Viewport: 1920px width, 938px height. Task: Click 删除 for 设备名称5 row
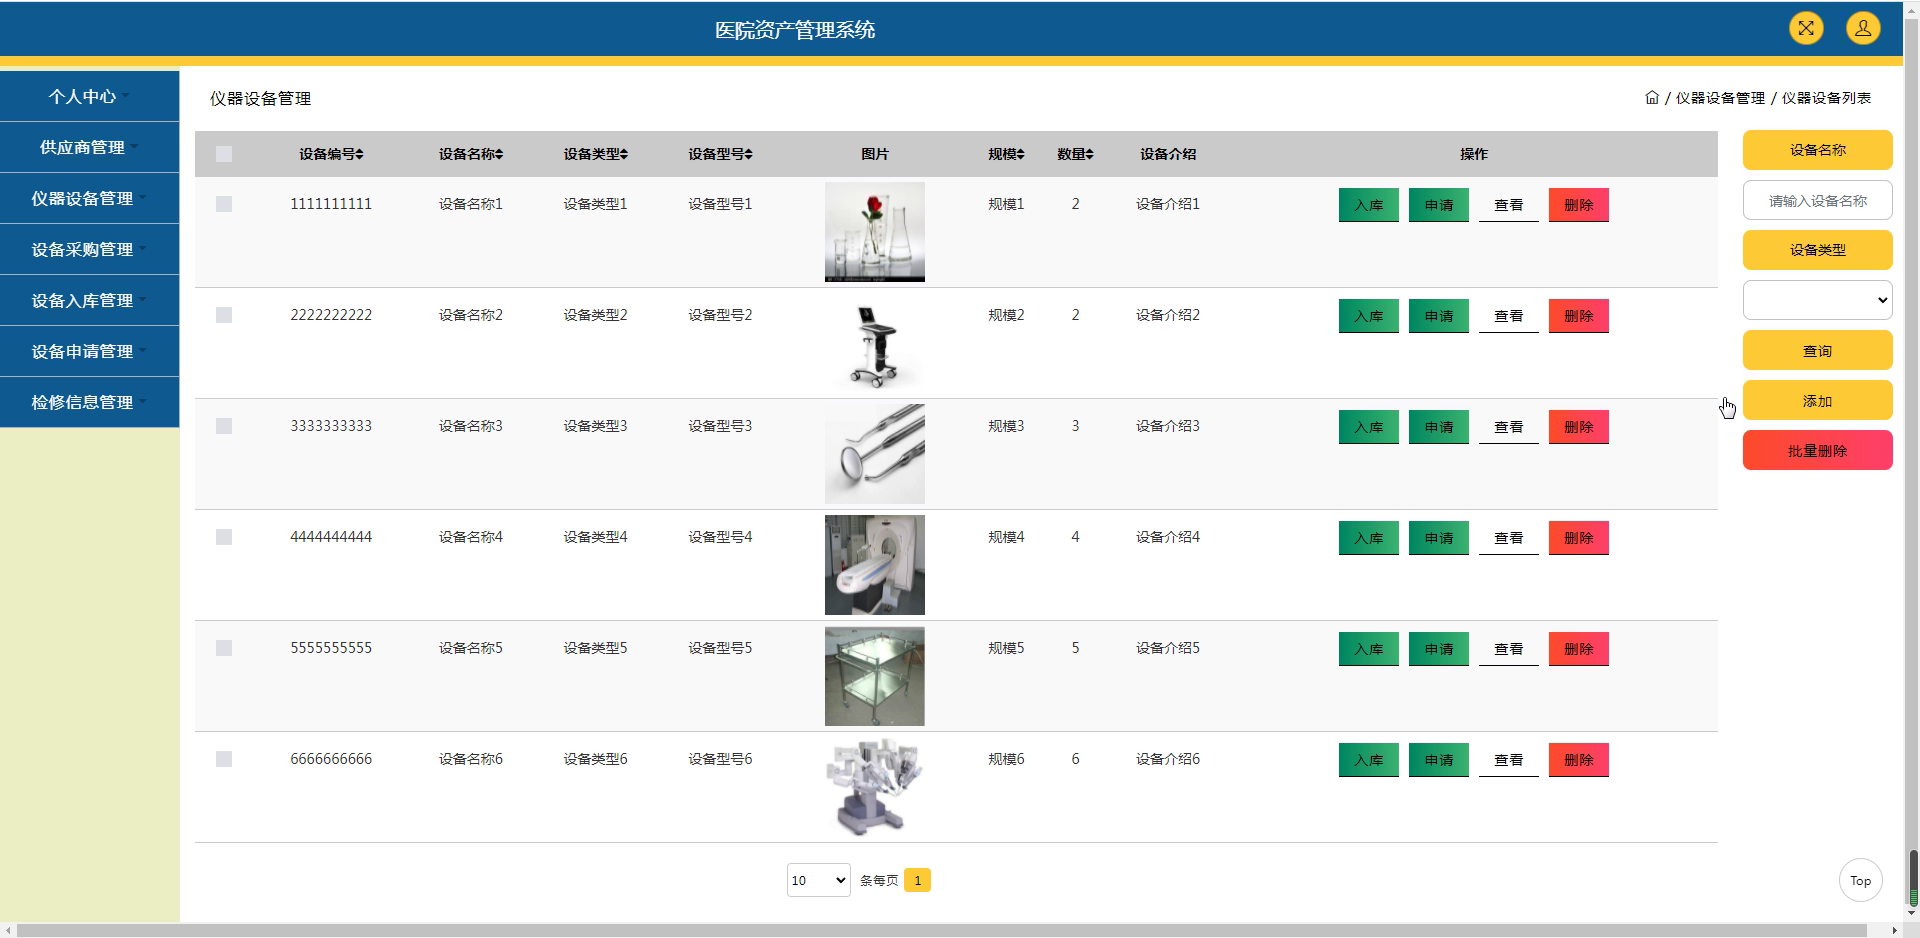tap(1578, 649)
